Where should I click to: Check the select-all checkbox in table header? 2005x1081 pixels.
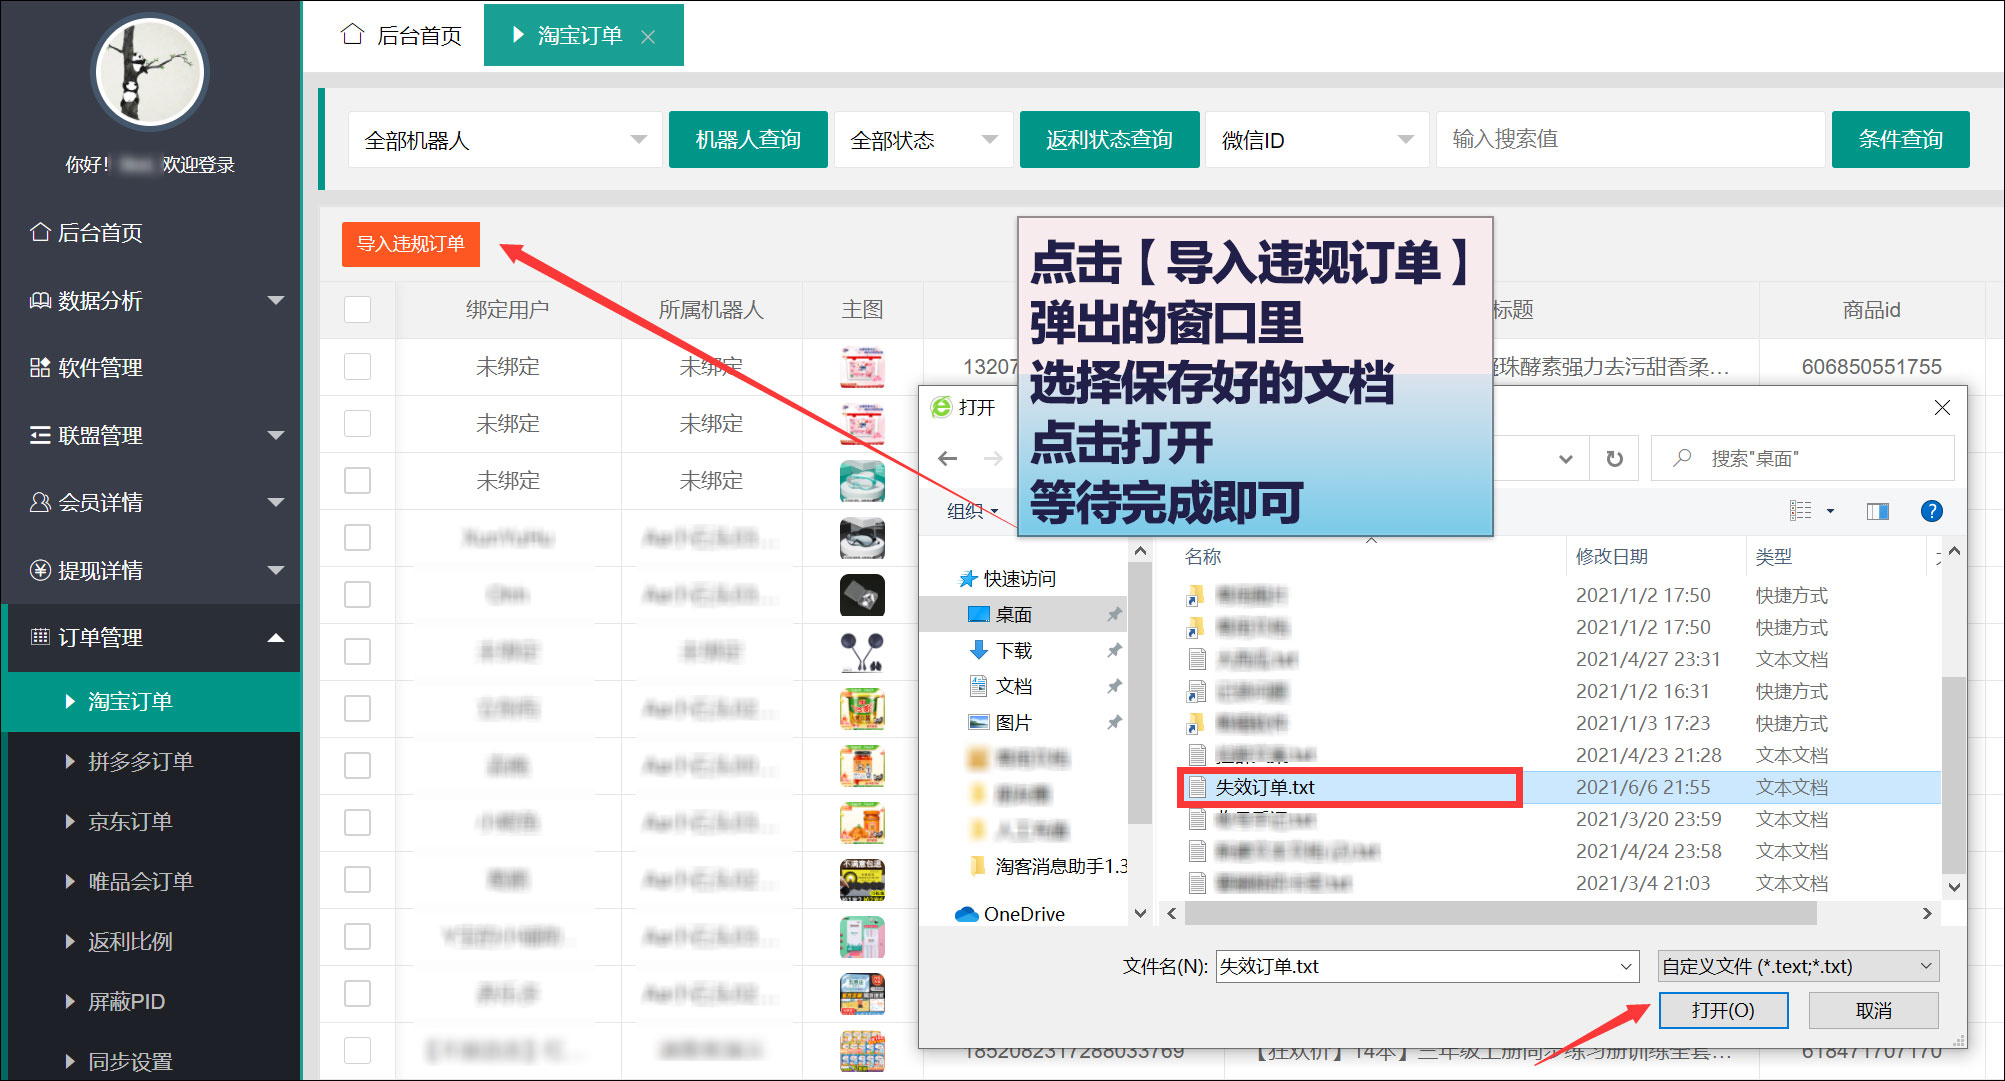click(357, 310)
